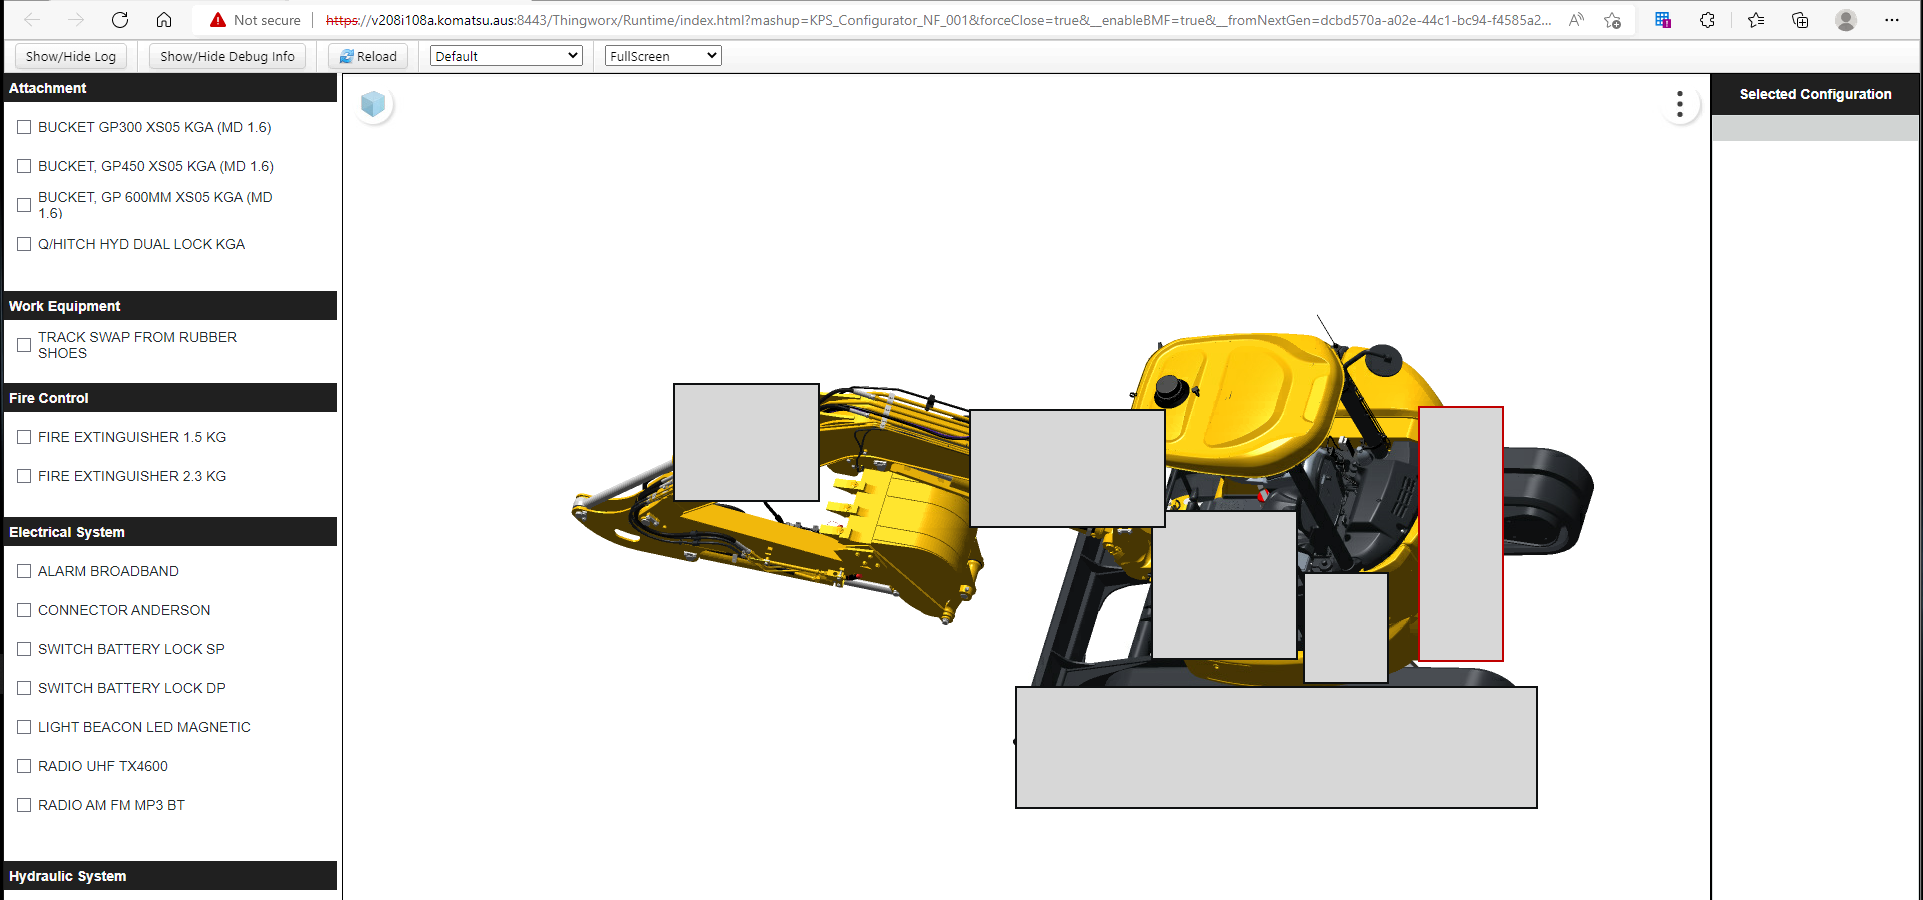Open the browser settings ellipsis menu
Image resolution: width=1923 pixels, height=900 pixels.
pos(1893,20)
